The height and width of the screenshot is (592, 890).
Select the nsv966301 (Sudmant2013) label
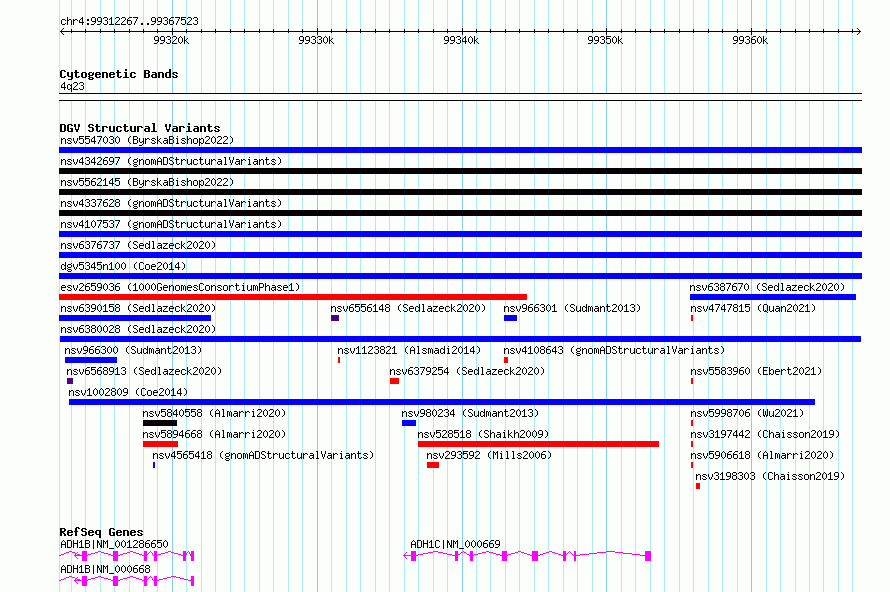pyautogui.click(x=572, y=308)
